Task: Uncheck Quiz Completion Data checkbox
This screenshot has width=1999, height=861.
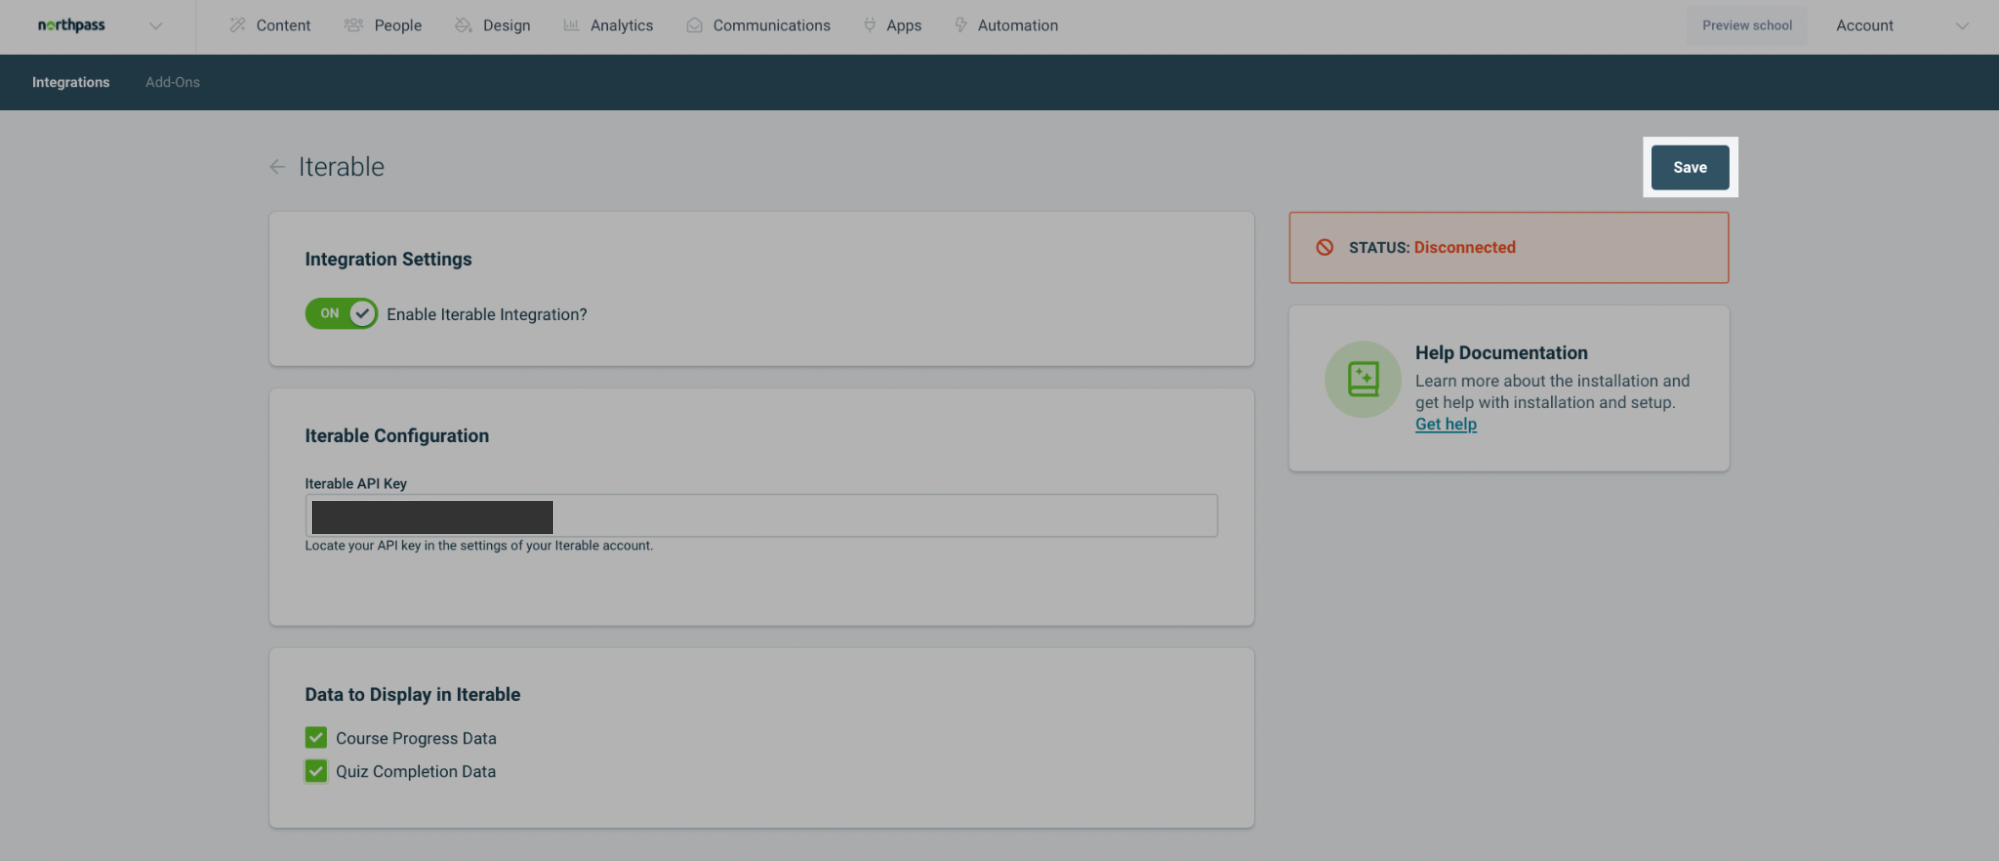Action: click(x=316, y=771)
